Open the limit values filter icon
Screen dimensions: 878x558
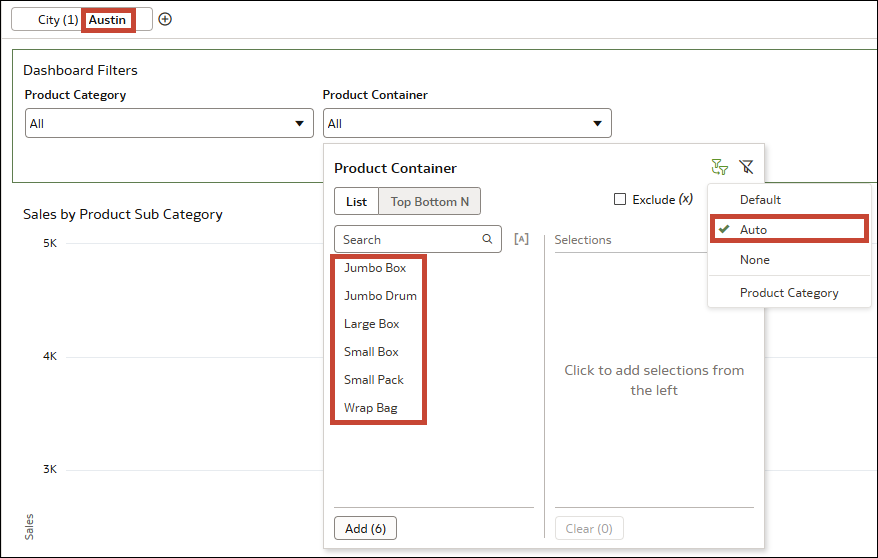coord(718,168)
